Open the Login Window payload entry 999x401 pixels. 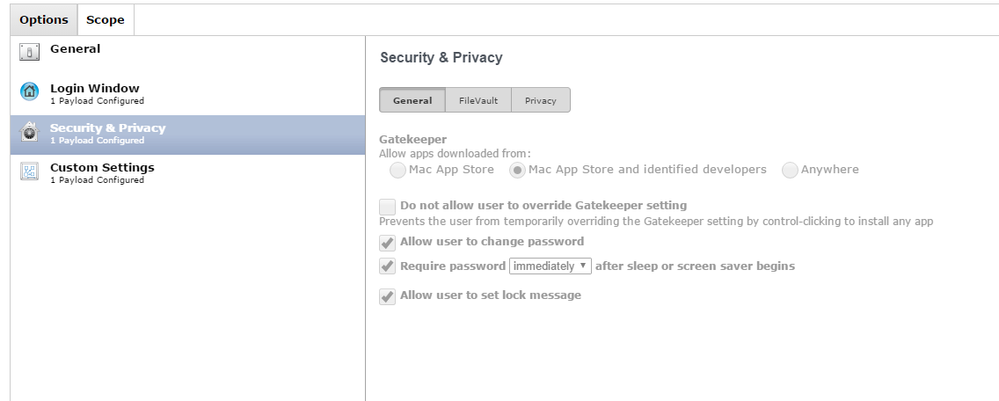(x=188, y=94)
